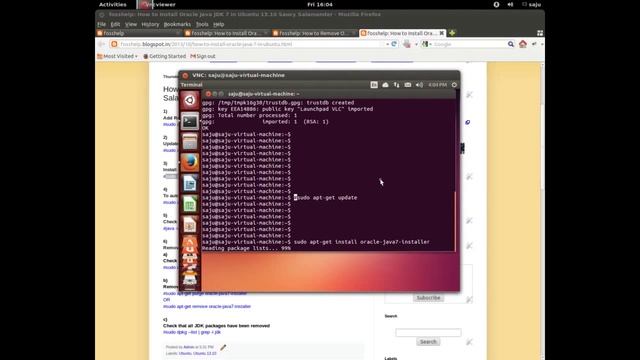Open Most Visited bookmarks dropdown
The height and width of the screenshot is (360, 640).
118,56
